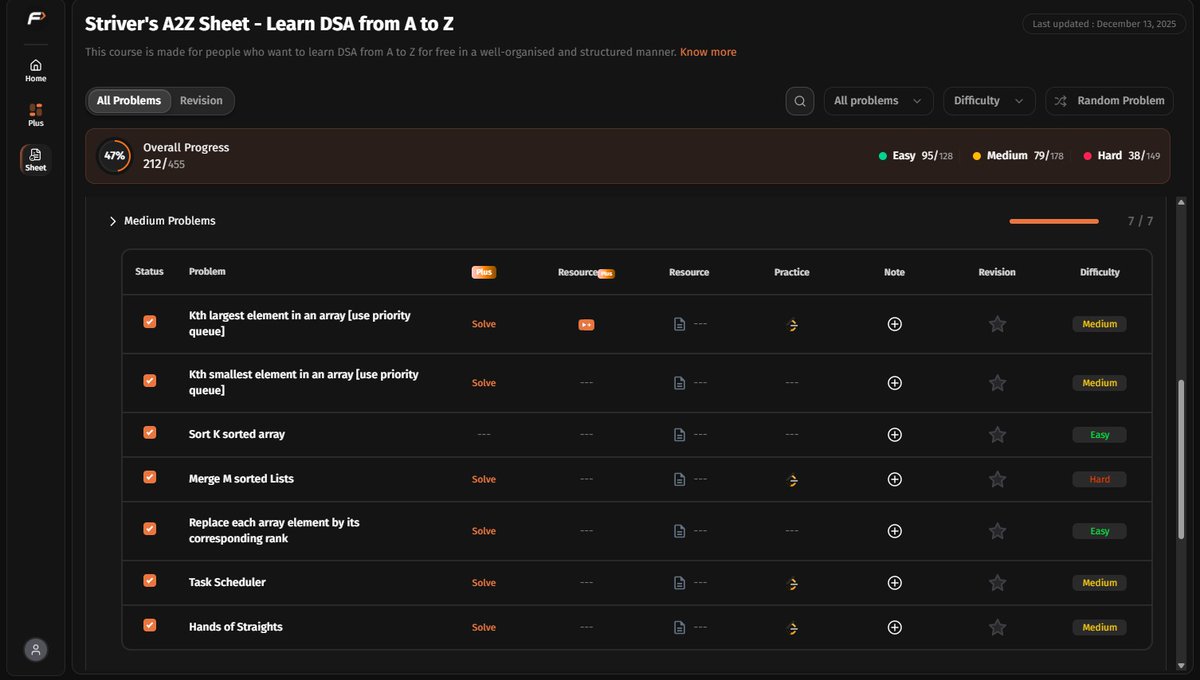Click the Last updated date label
Screen dimensions: 1200x680
tap(1106, 24)
